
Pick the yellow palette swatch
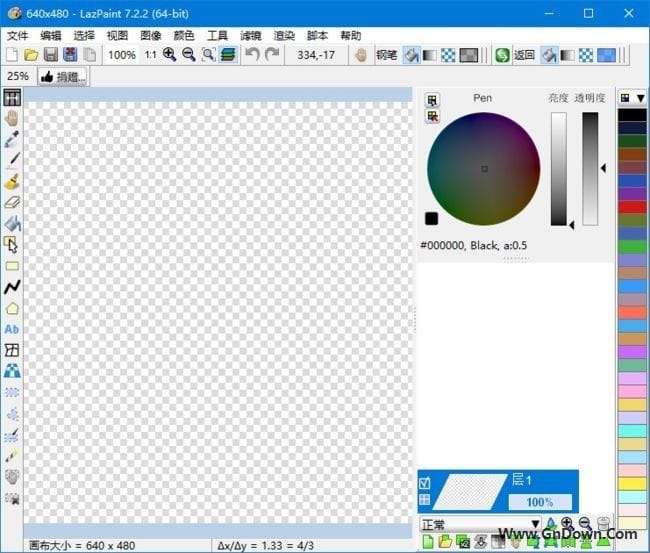click(632, 483)
